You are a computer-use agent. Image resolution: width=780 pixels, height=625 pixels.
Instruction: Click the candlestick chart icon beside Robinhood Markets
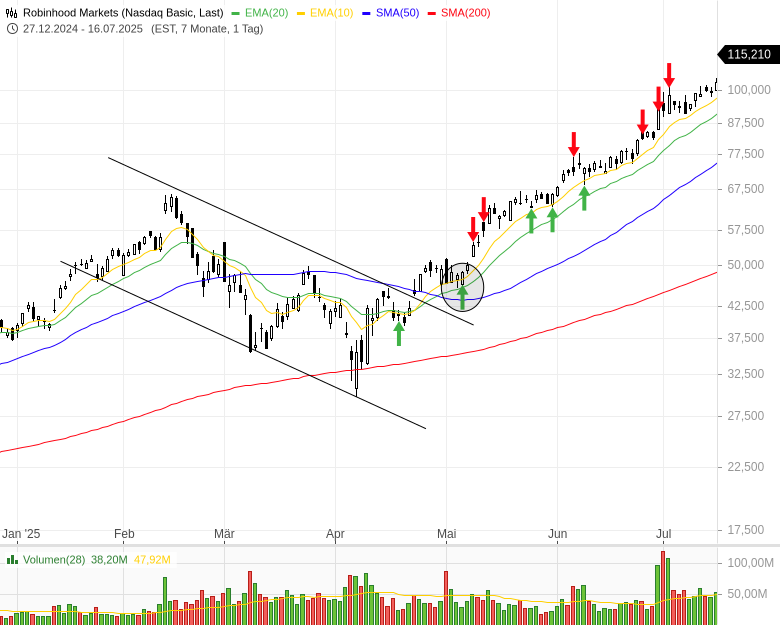click(x=12, y=12)
